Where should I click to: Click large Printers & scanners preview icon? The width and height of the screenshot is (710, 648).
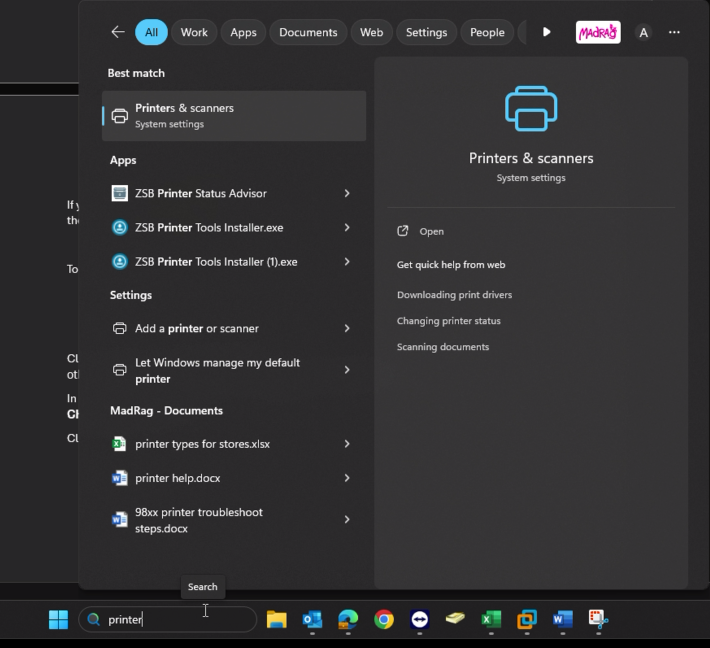pos(531,109)
